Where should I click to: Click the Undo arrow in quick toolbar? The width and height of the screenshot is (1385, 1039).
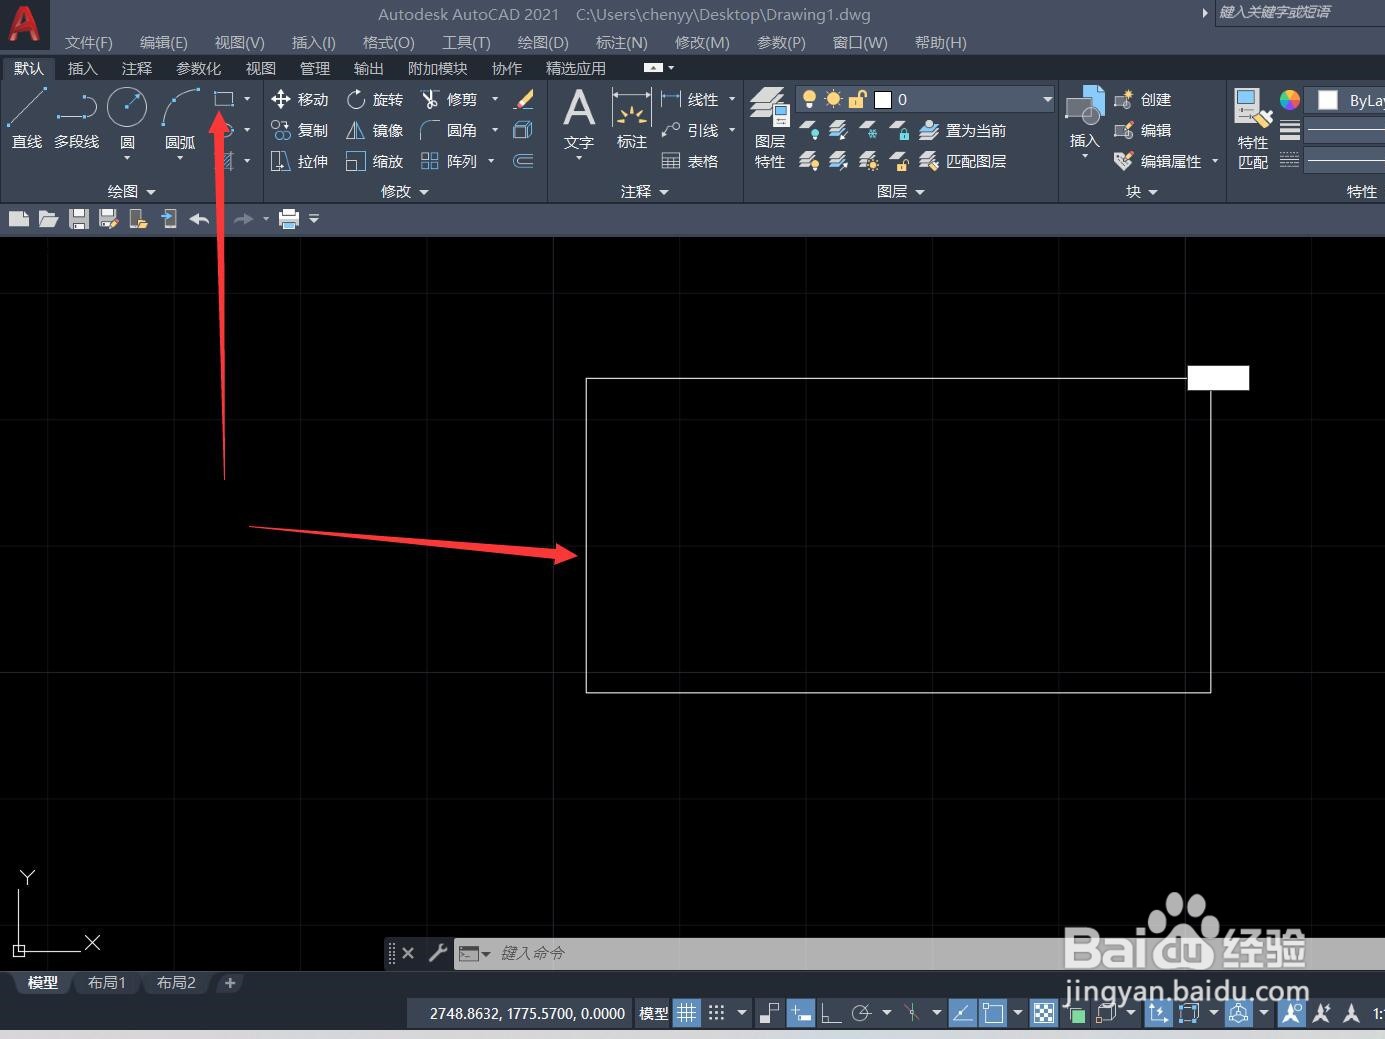point(199,219)
